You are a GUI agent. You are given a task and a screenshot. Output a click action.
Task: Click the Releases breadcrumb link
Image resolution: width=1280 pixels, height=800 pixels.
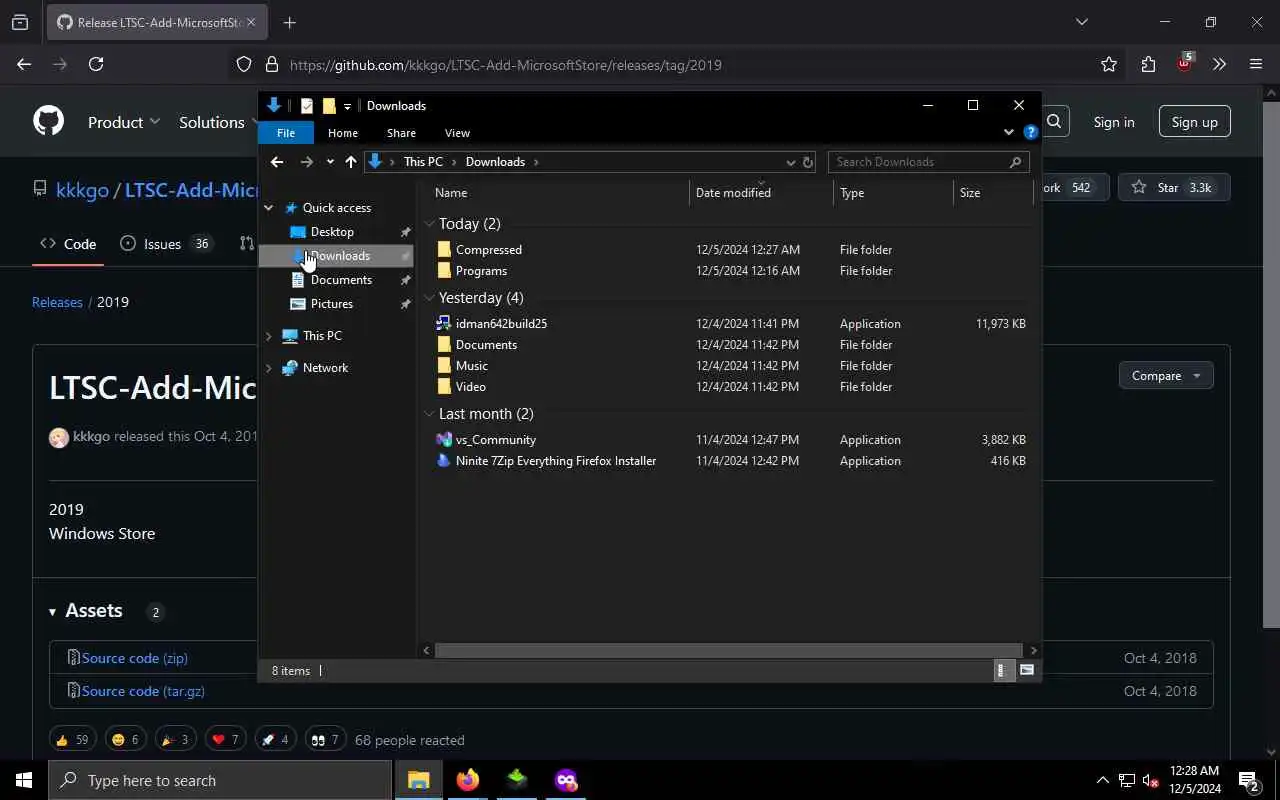coord(57,302)
